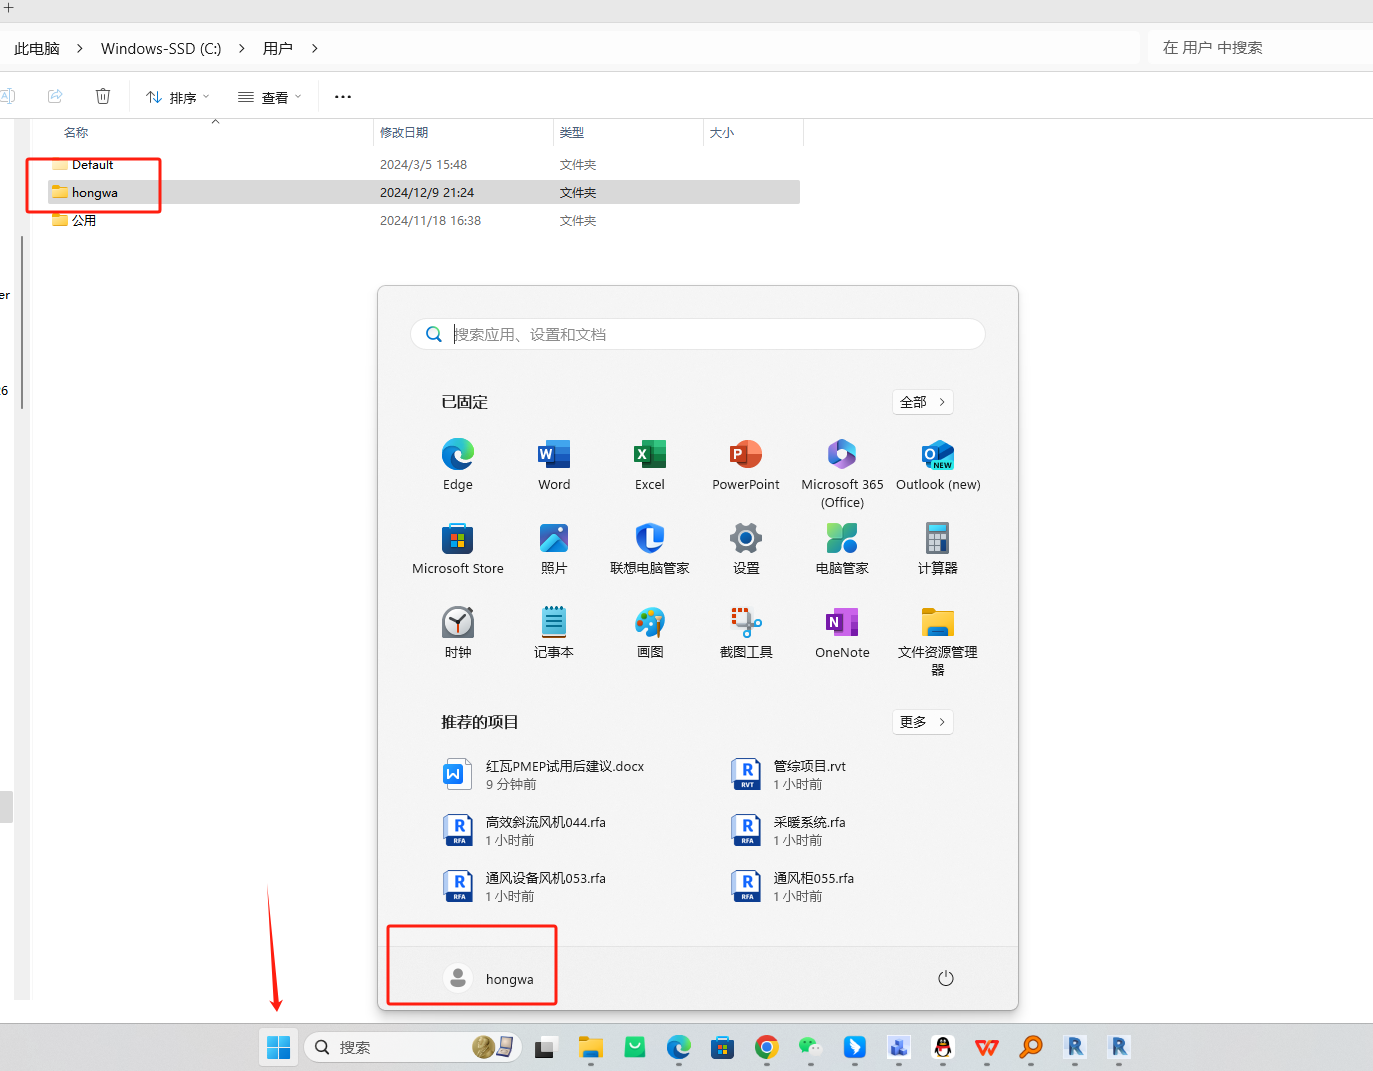Open 记事本 Notepad
This screenshot has height=1071, width=1373.
point(554,633)
